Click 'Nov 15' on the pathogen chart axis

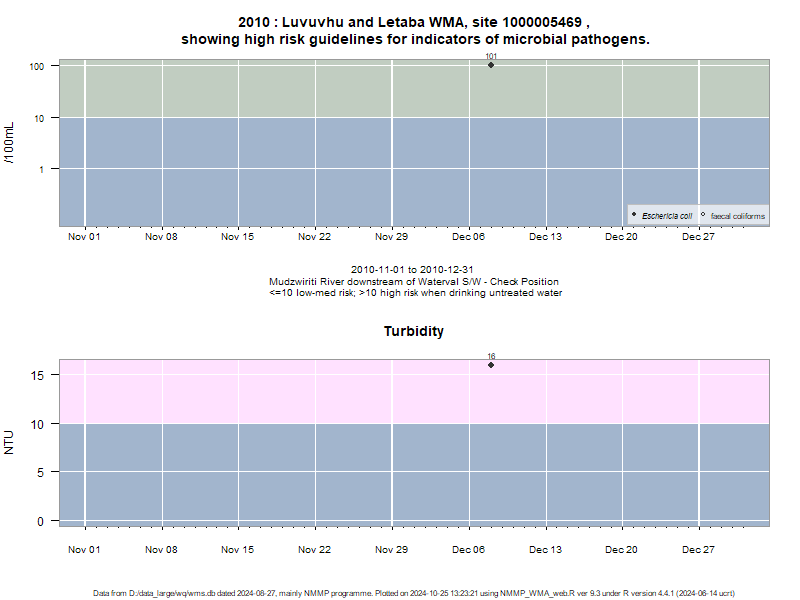click(x=237, y=237)
